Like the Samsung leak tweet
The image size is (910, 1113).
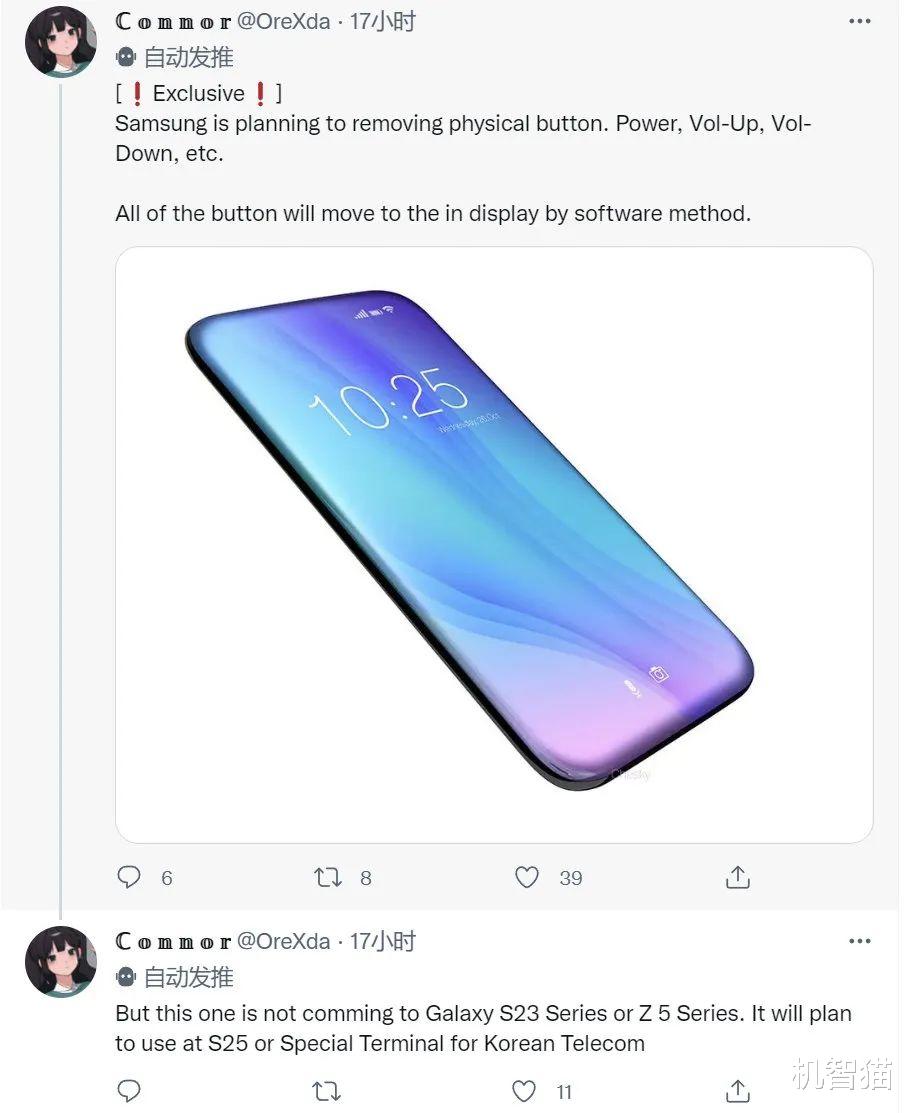click(x=526, y=877)
